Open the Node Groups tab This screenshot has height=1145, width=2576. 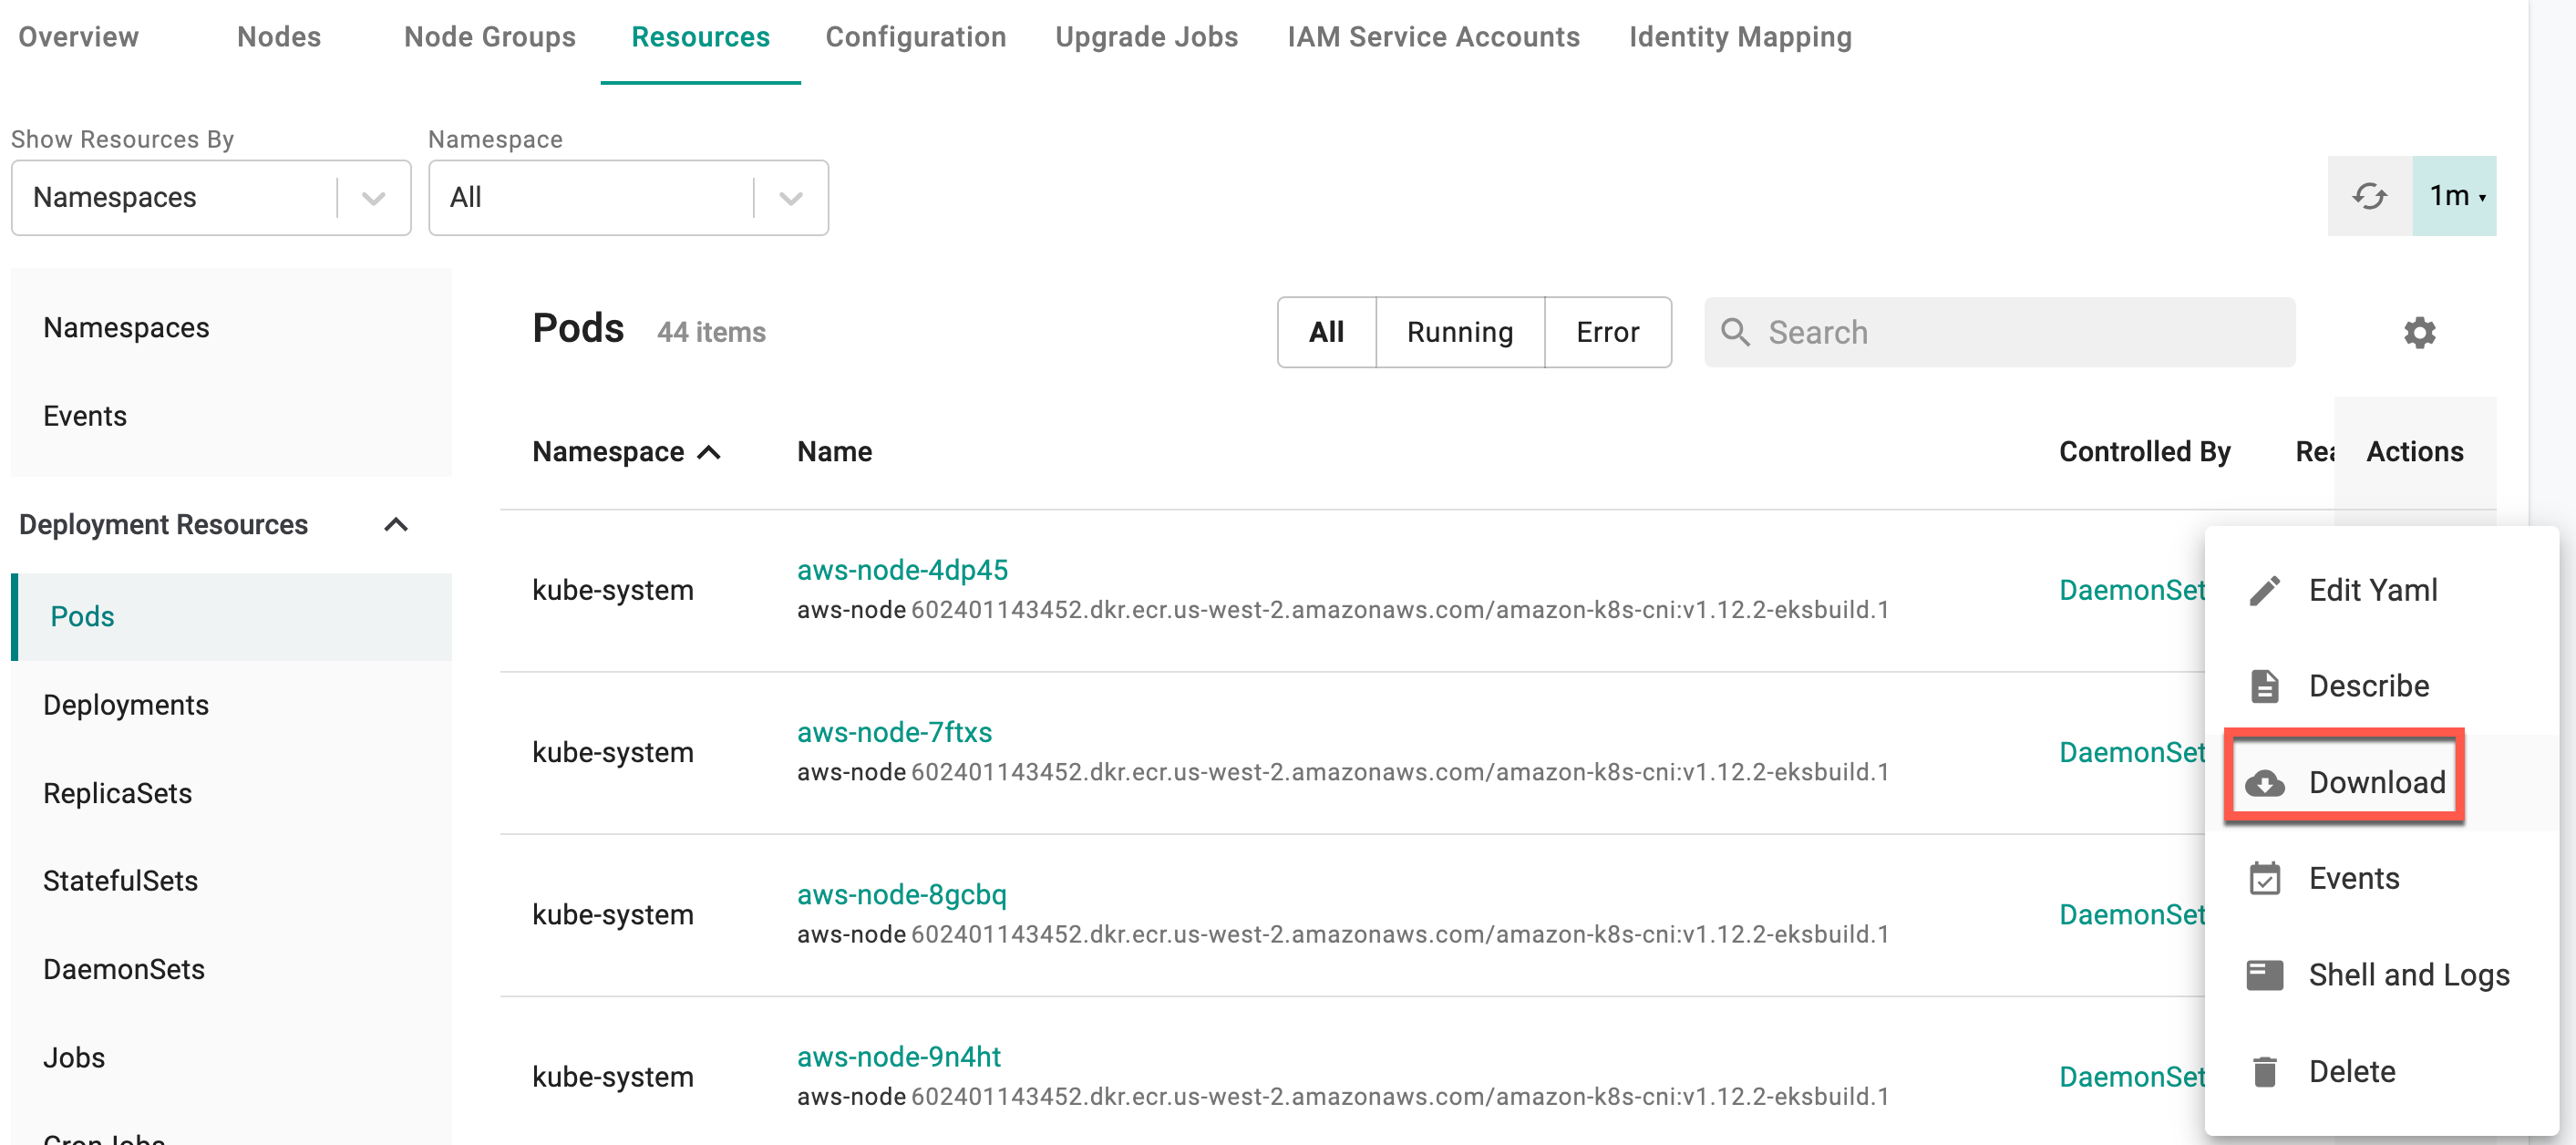490,37
